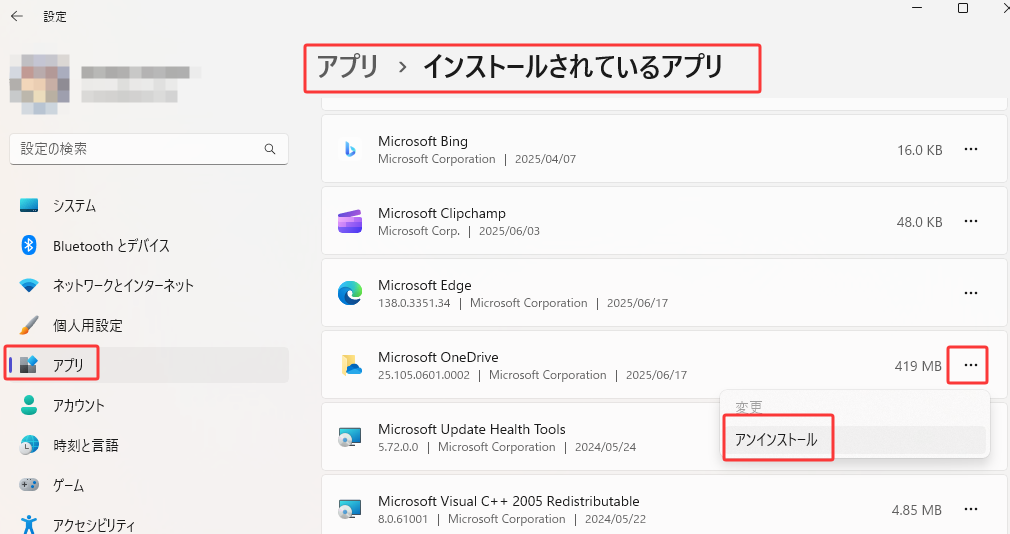Viewport: 1010px width, 534px height.
Task: Select Microsoft Update Health Tools name
Action: coord(472,429)
